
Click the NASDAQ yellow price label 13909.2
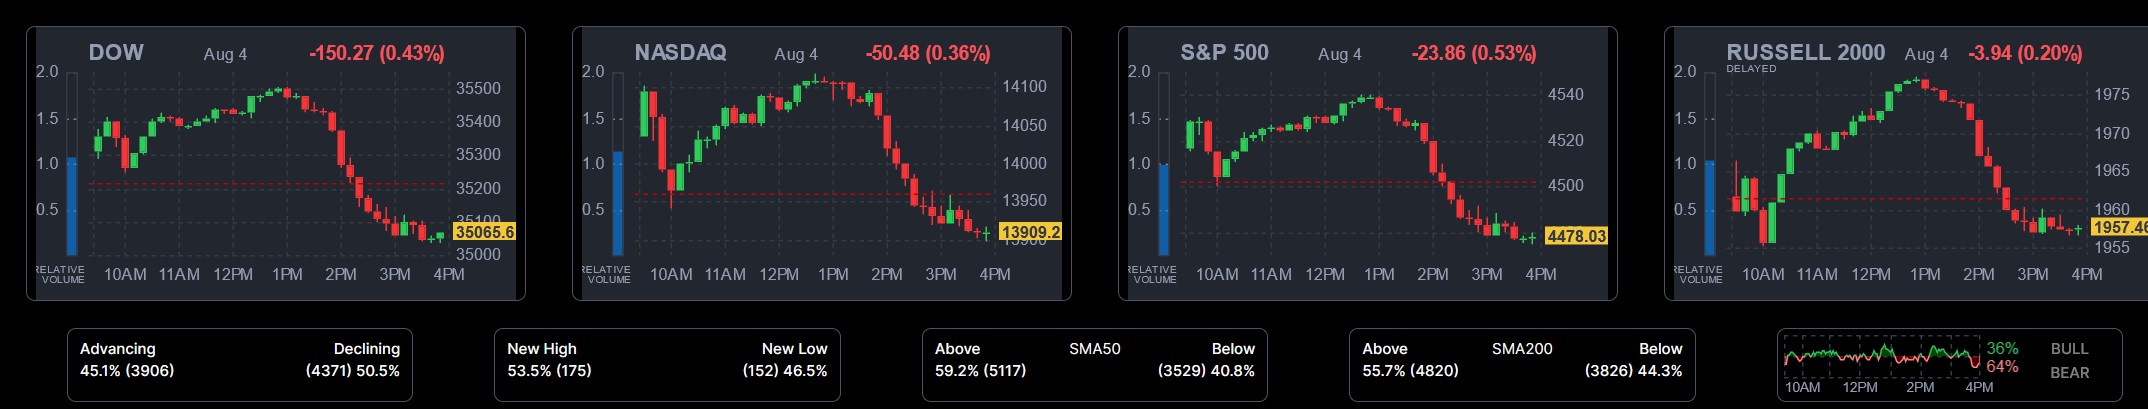coord(1030,232)
